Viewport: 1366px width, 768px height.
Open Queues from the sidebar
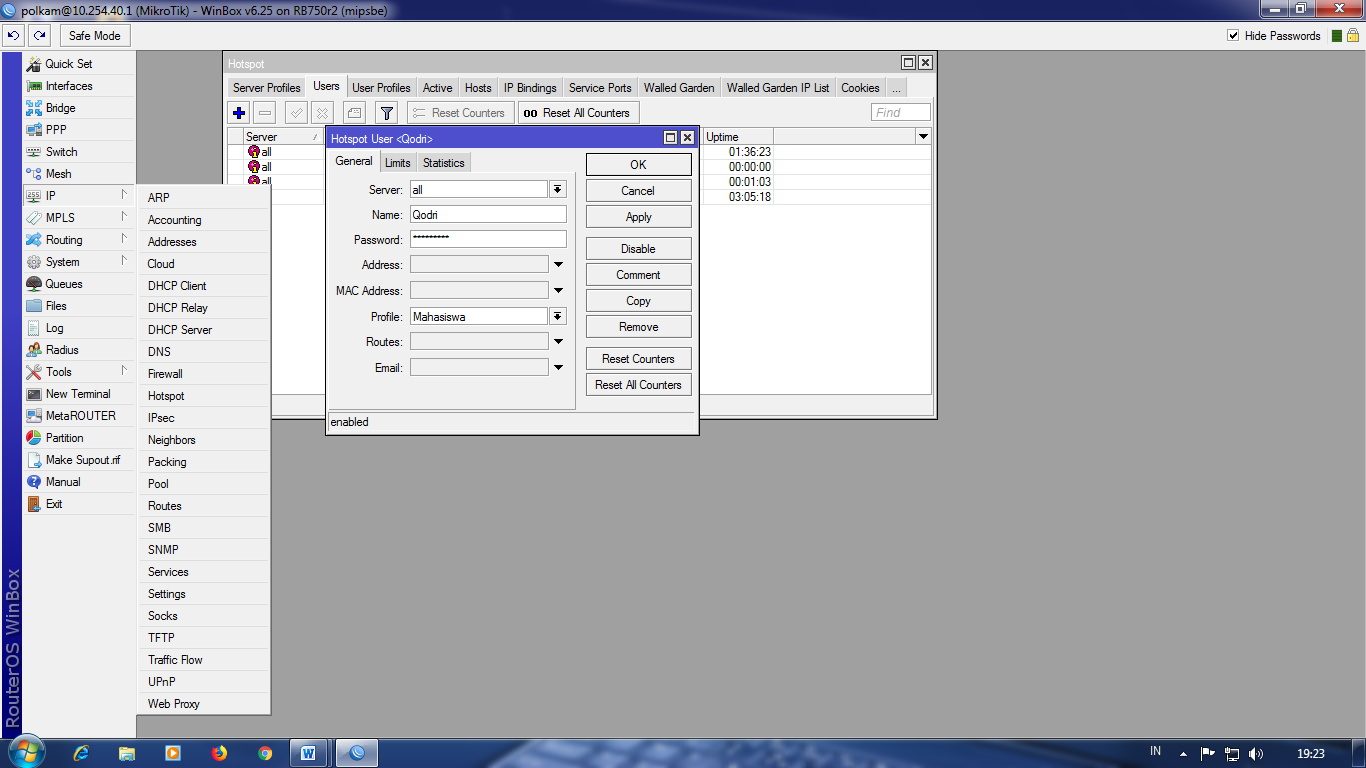[79, 284]
